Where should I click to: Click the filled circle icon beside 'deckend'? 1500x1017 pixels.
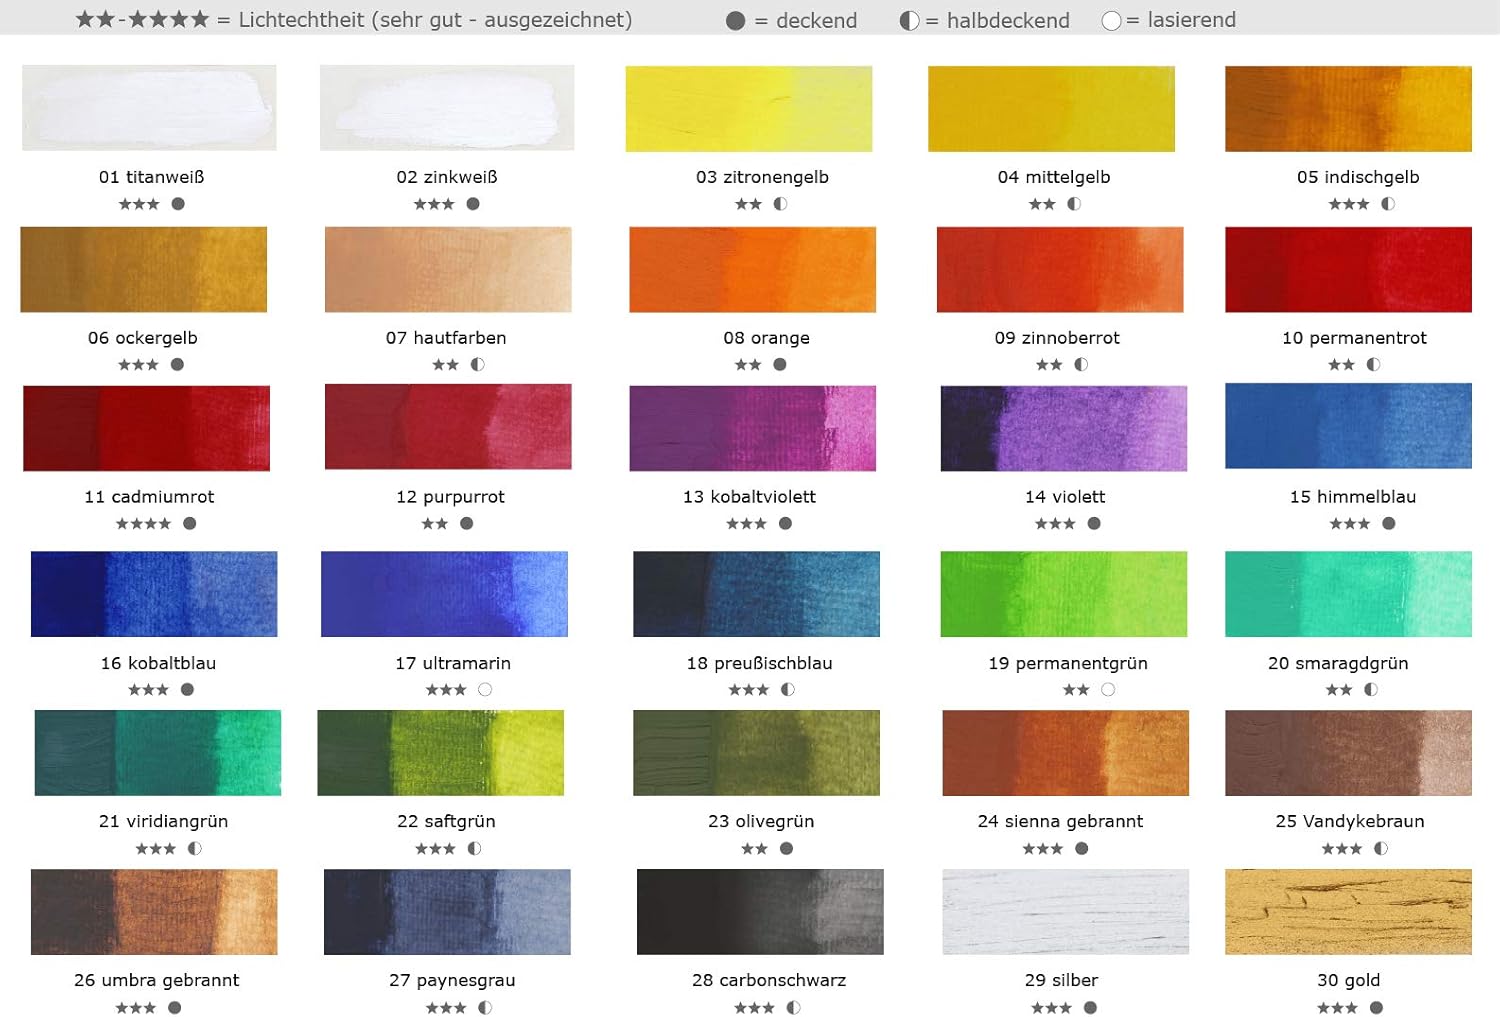pos(735,21)
